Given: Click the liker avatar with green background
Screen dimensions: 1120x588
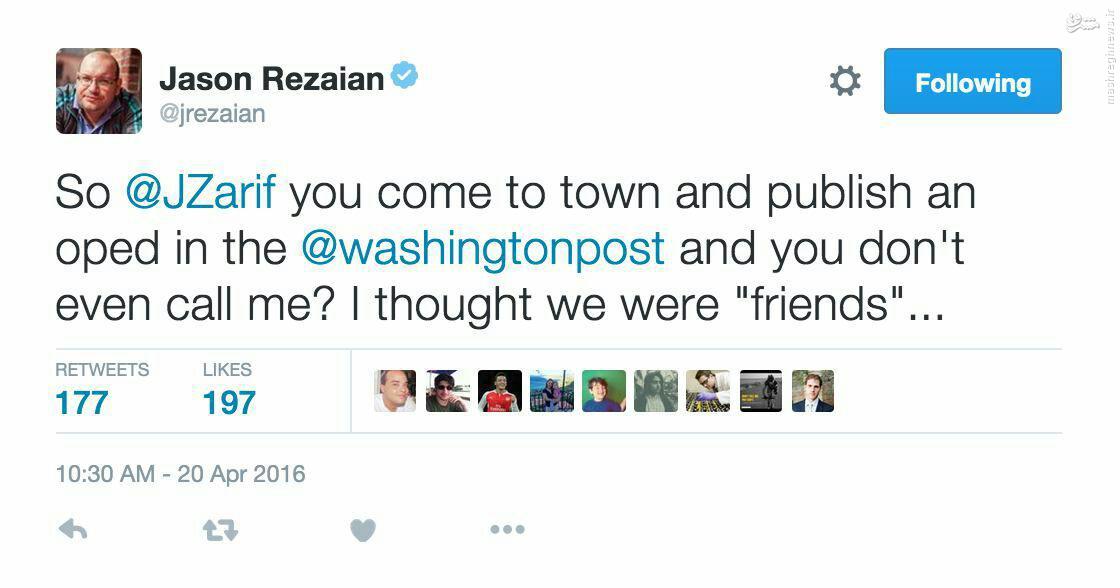Looking at the screenshot, I should click(x=603, y=391).
